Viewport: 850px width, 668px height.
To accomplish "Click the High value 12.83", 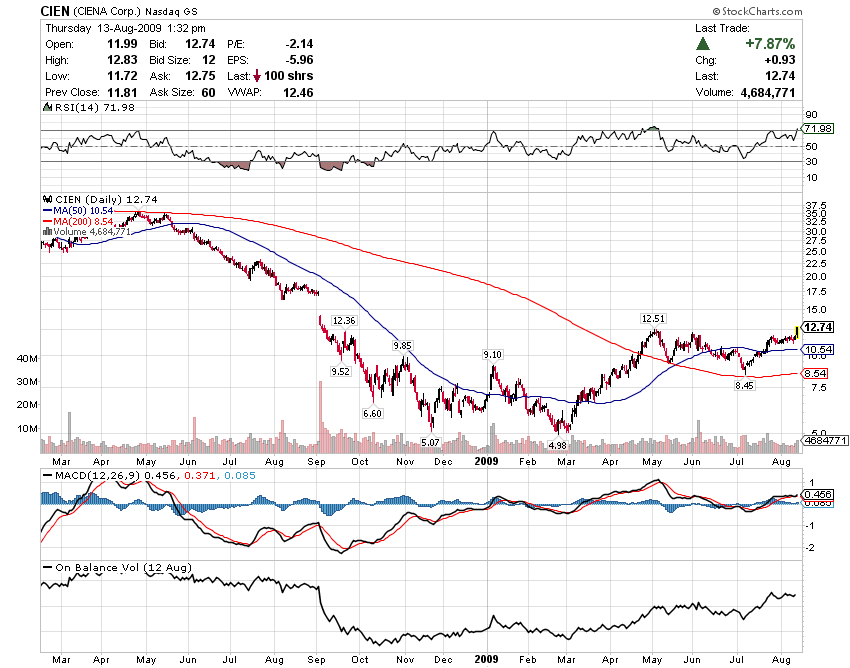I will tap(122, 60).
